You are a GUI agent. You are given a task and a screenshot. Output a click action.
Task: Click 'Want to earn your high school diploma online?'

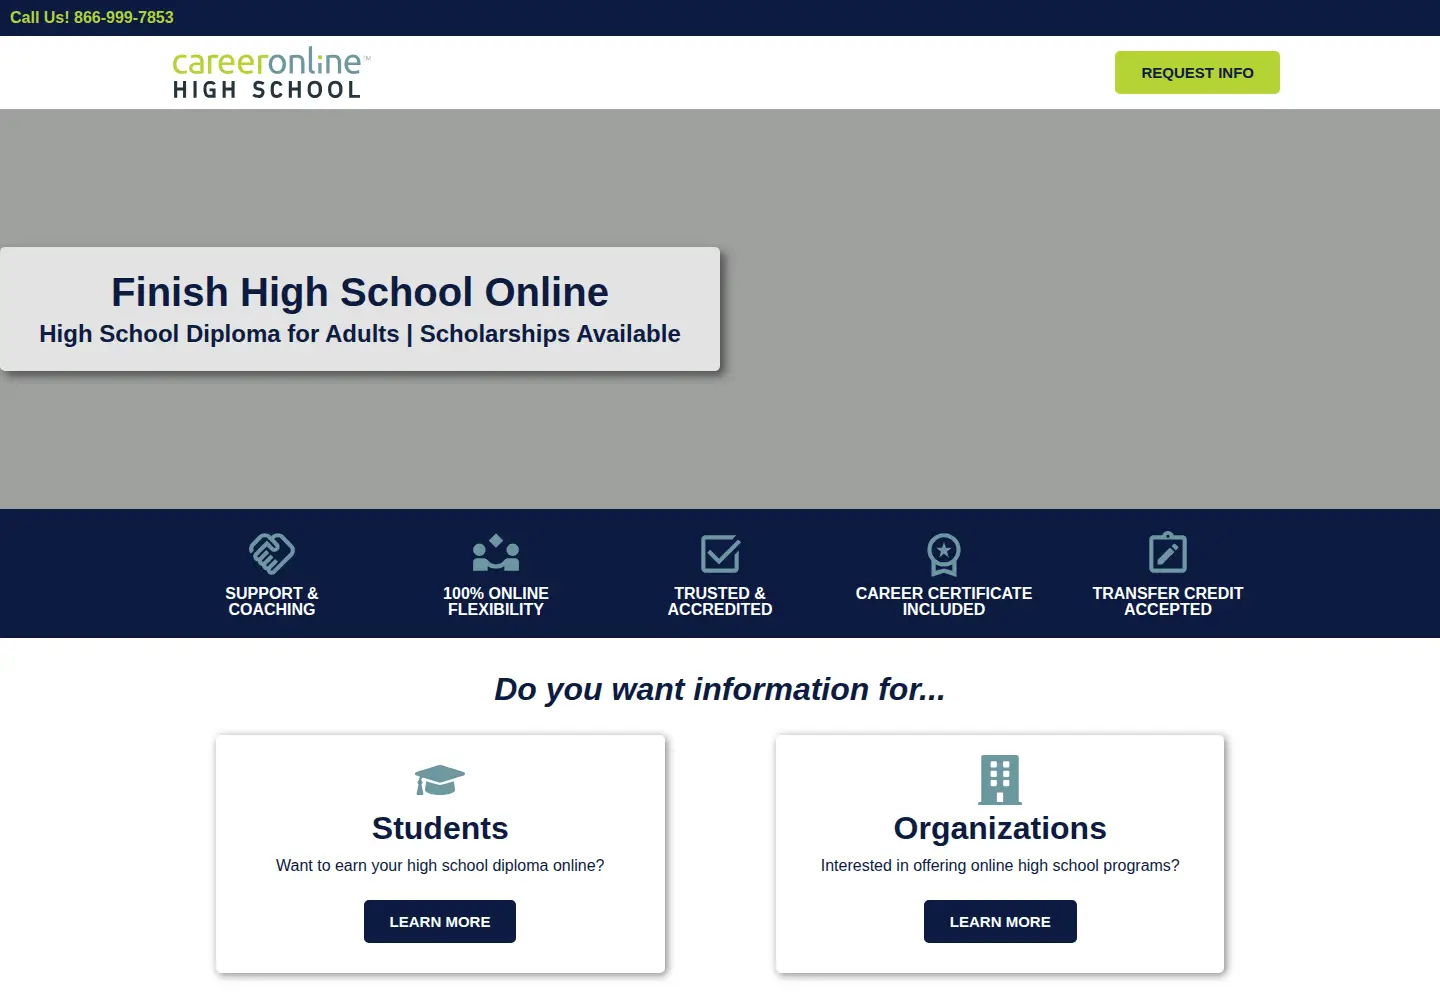click(440, 866)
